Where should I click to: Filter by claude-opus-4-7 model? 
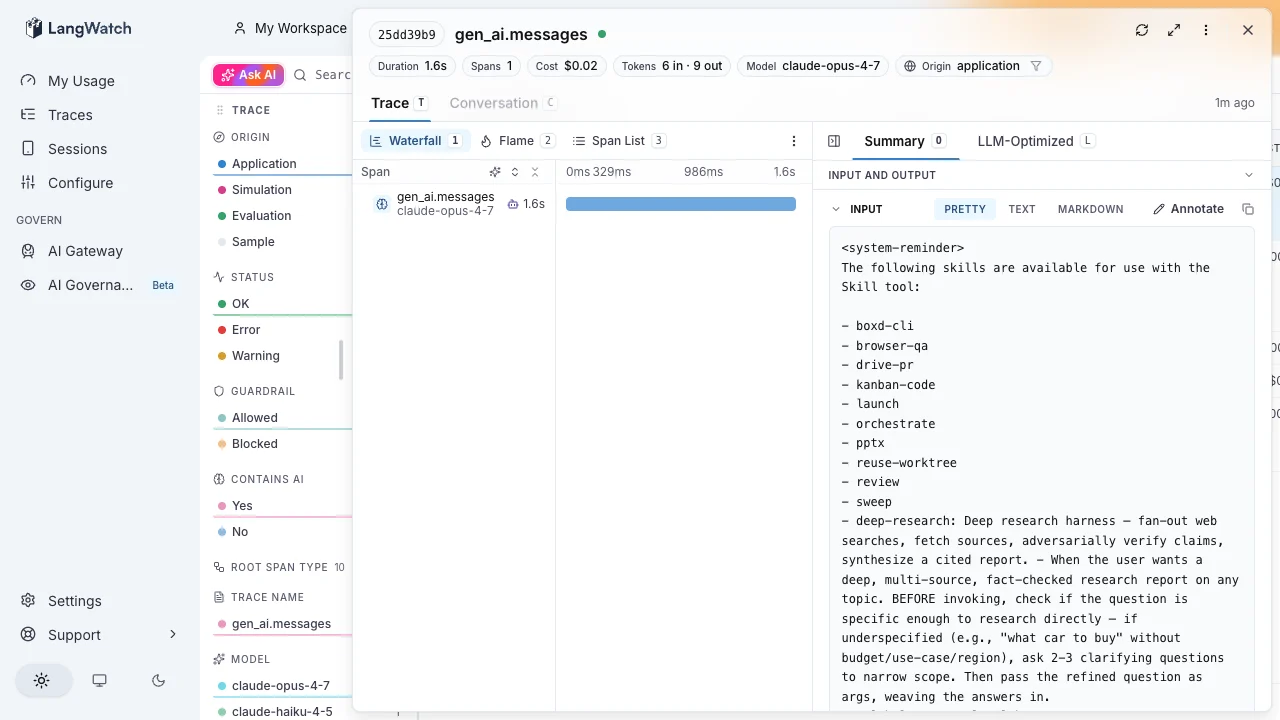pos(282,686)
